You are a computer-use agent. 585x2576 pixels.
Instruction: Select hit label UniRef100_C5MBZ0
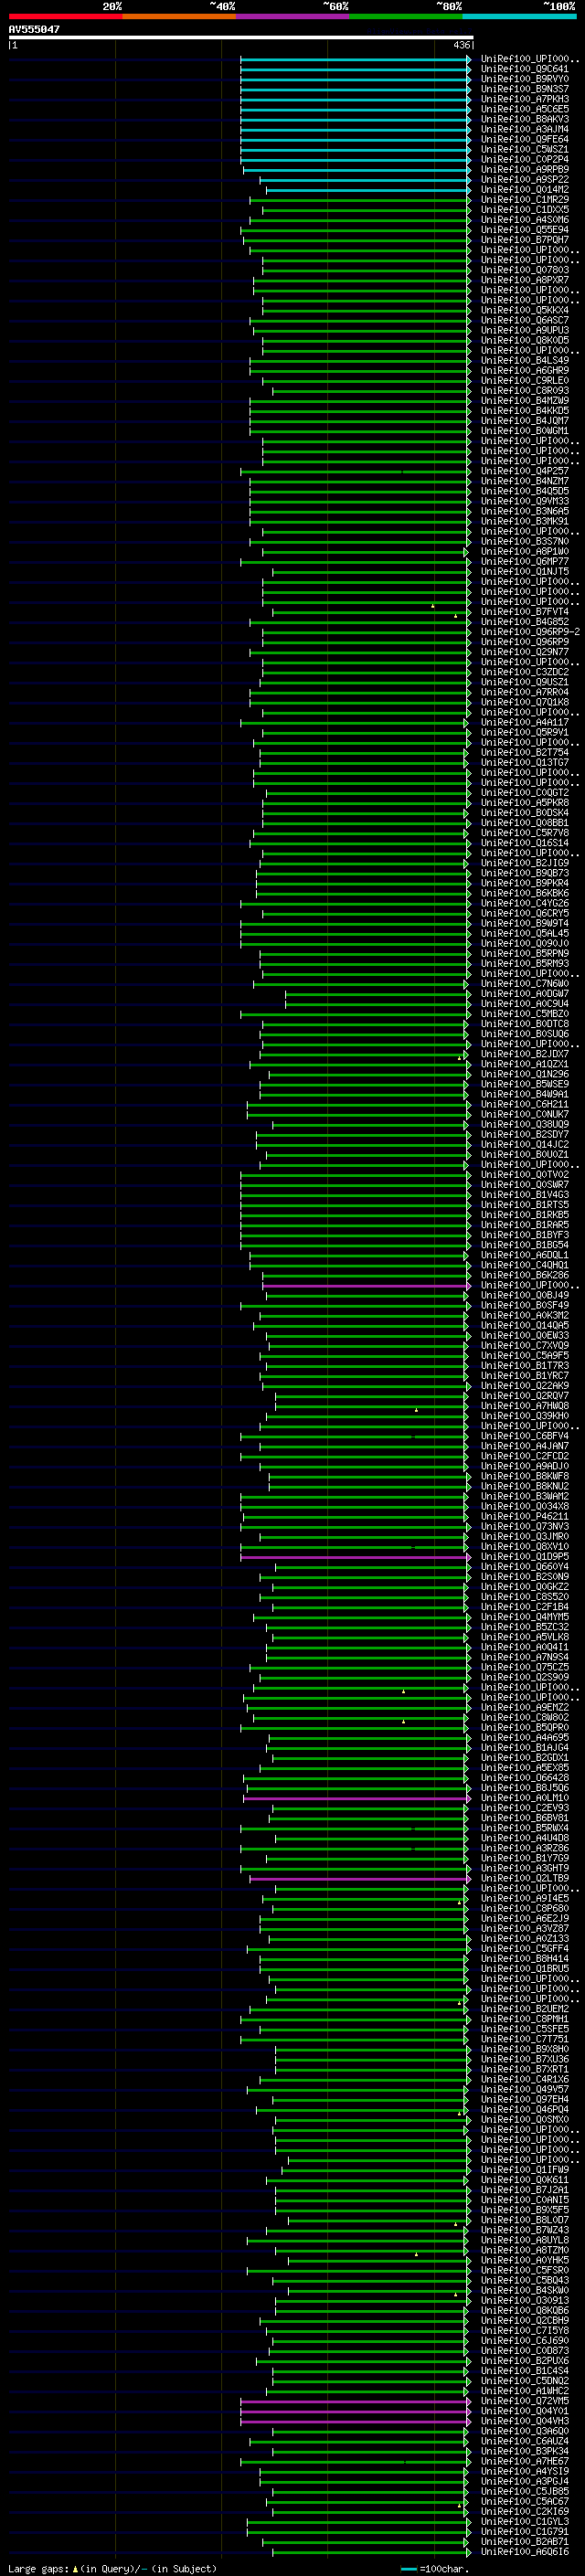[524, 1014]
